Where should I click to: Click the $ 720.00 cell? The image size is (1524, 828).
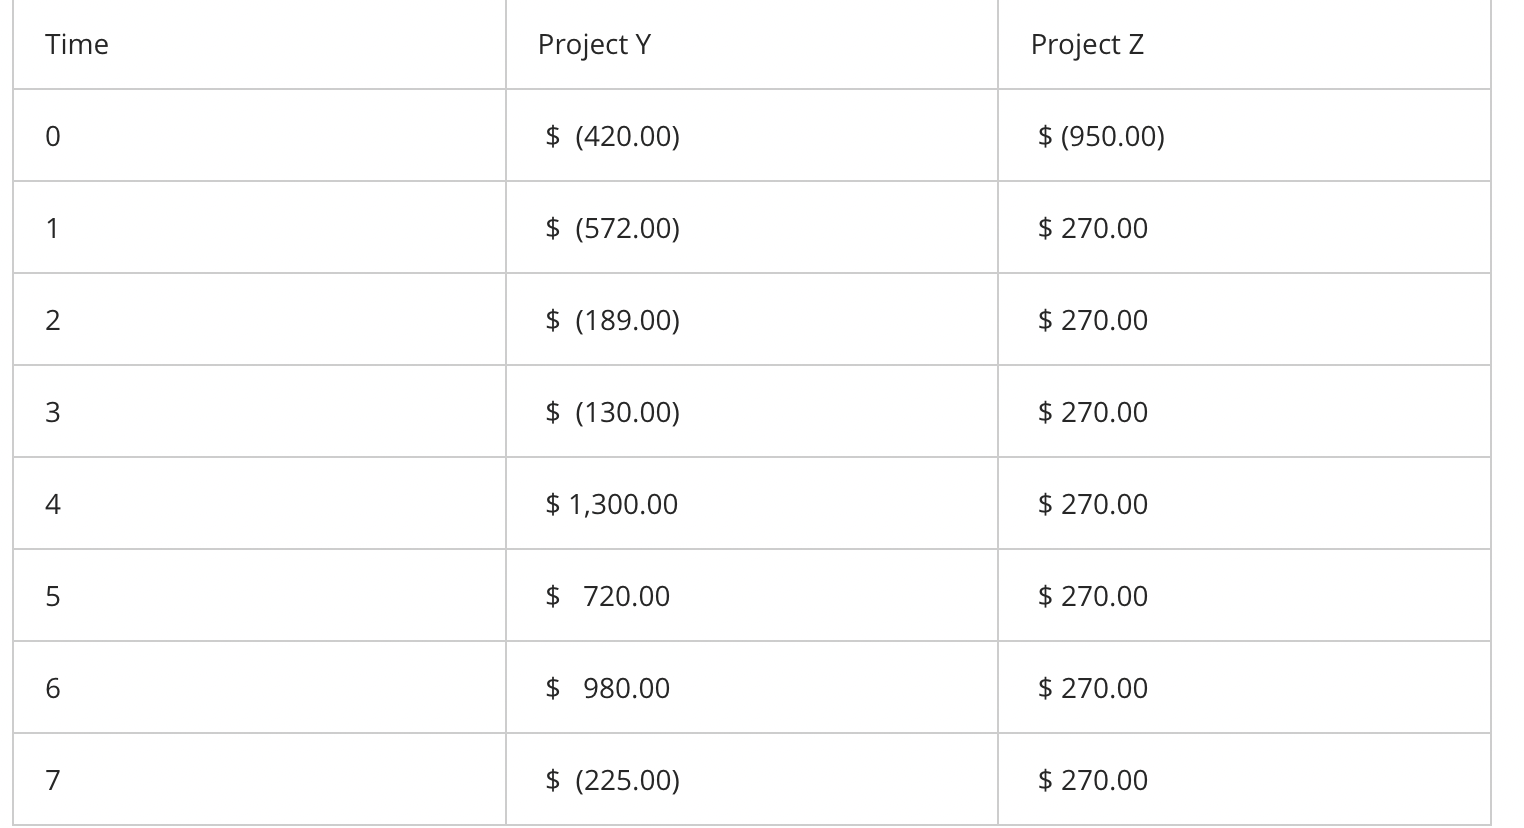click(x=607, y=596)
